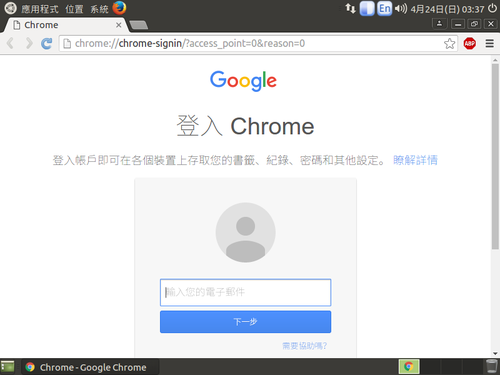The image size is (500, 375).
Task: Select the Chrome tab
Action: tap(65, 25)
